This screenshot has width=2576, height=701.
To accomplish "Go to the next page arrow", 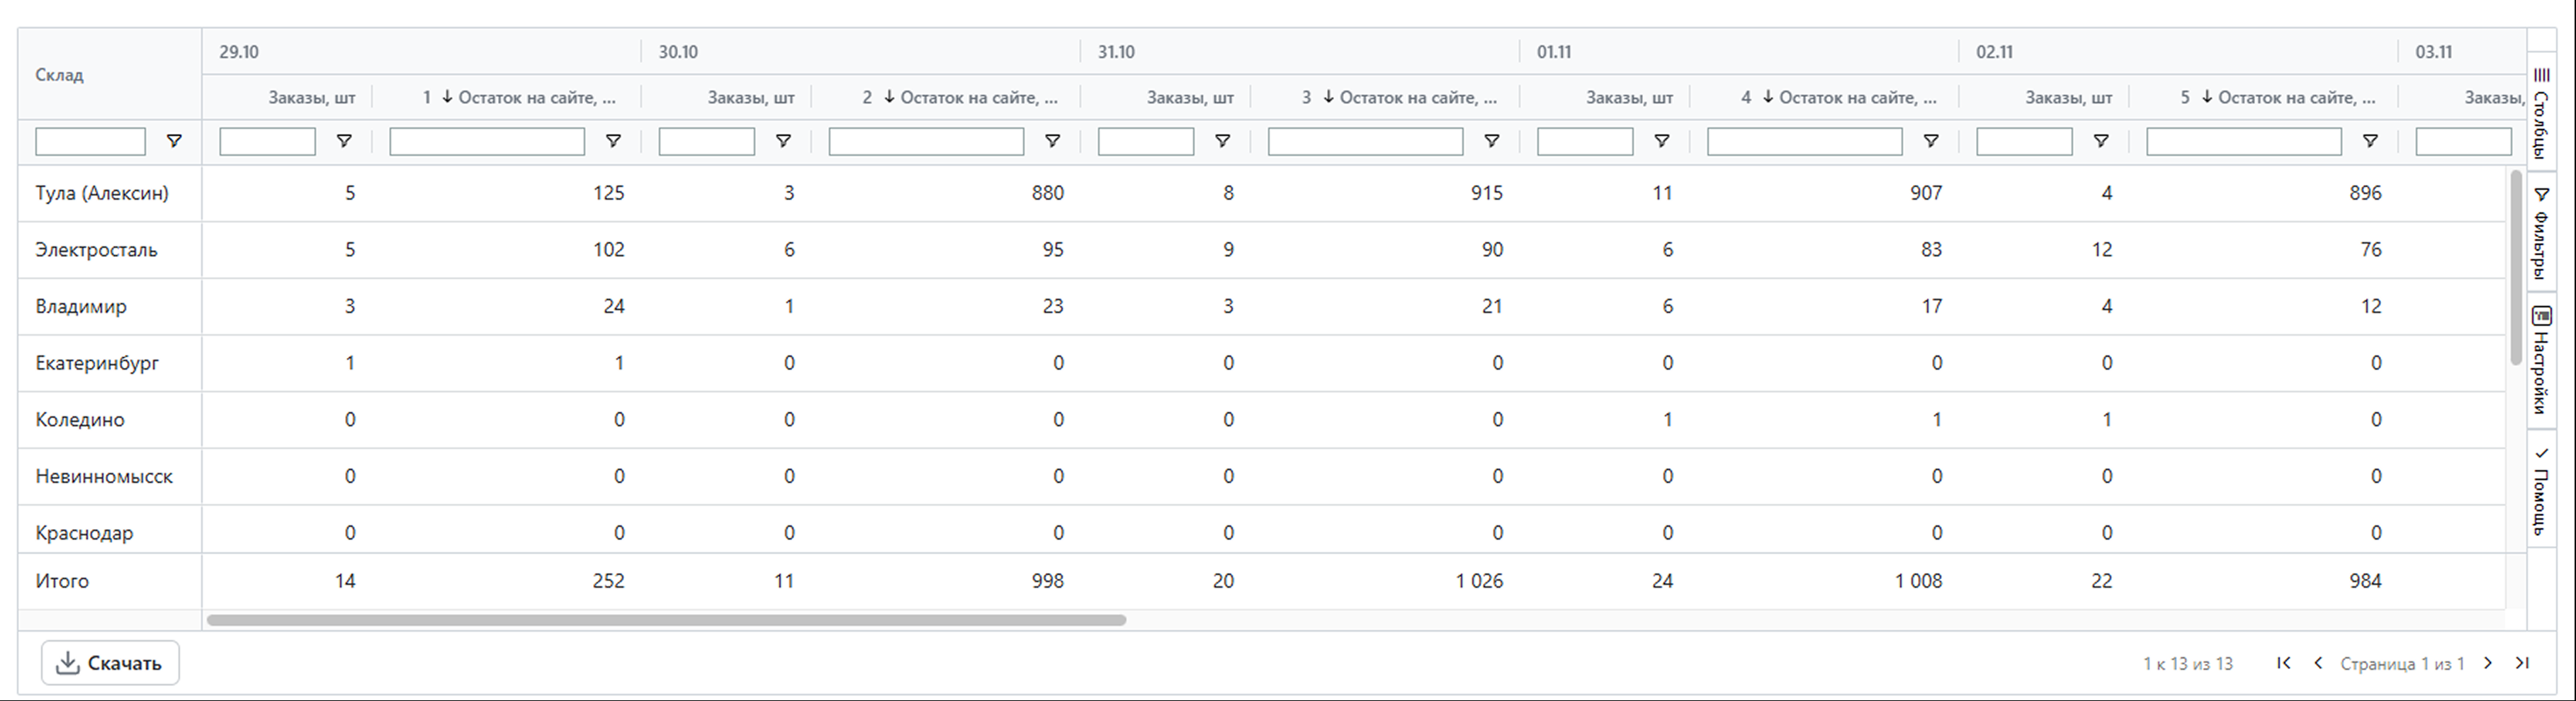I will pyautogui.click(x=2488, y=663).
